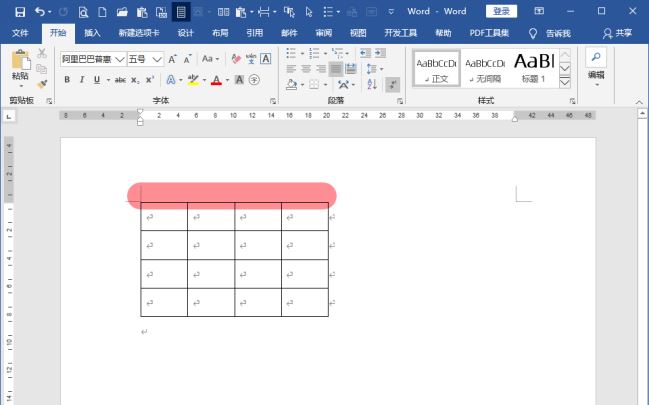649x405 pixels.
Task: Click the Cut scissors icon
Action: click(42, 53)
